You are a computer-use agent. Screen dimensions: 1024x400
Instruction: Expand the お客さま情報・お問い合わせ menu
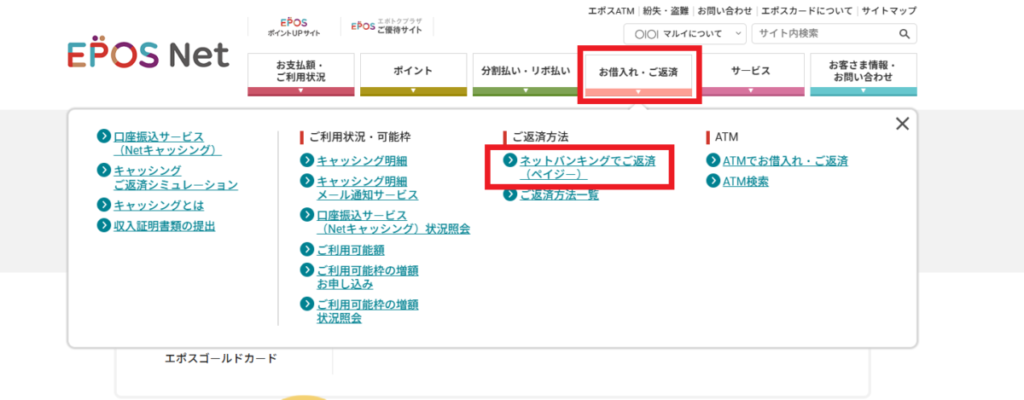tap(863, 75)
